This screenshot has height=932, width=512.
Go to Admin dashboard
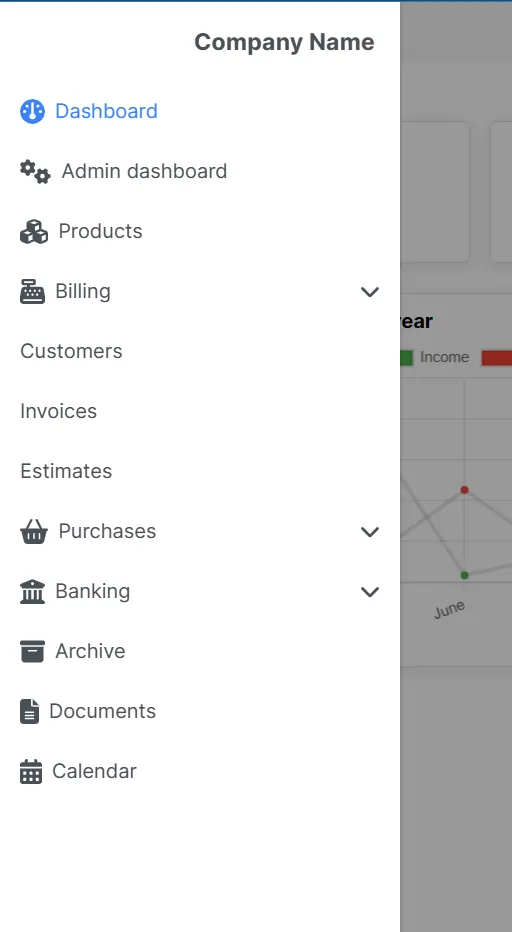[145, 171]
